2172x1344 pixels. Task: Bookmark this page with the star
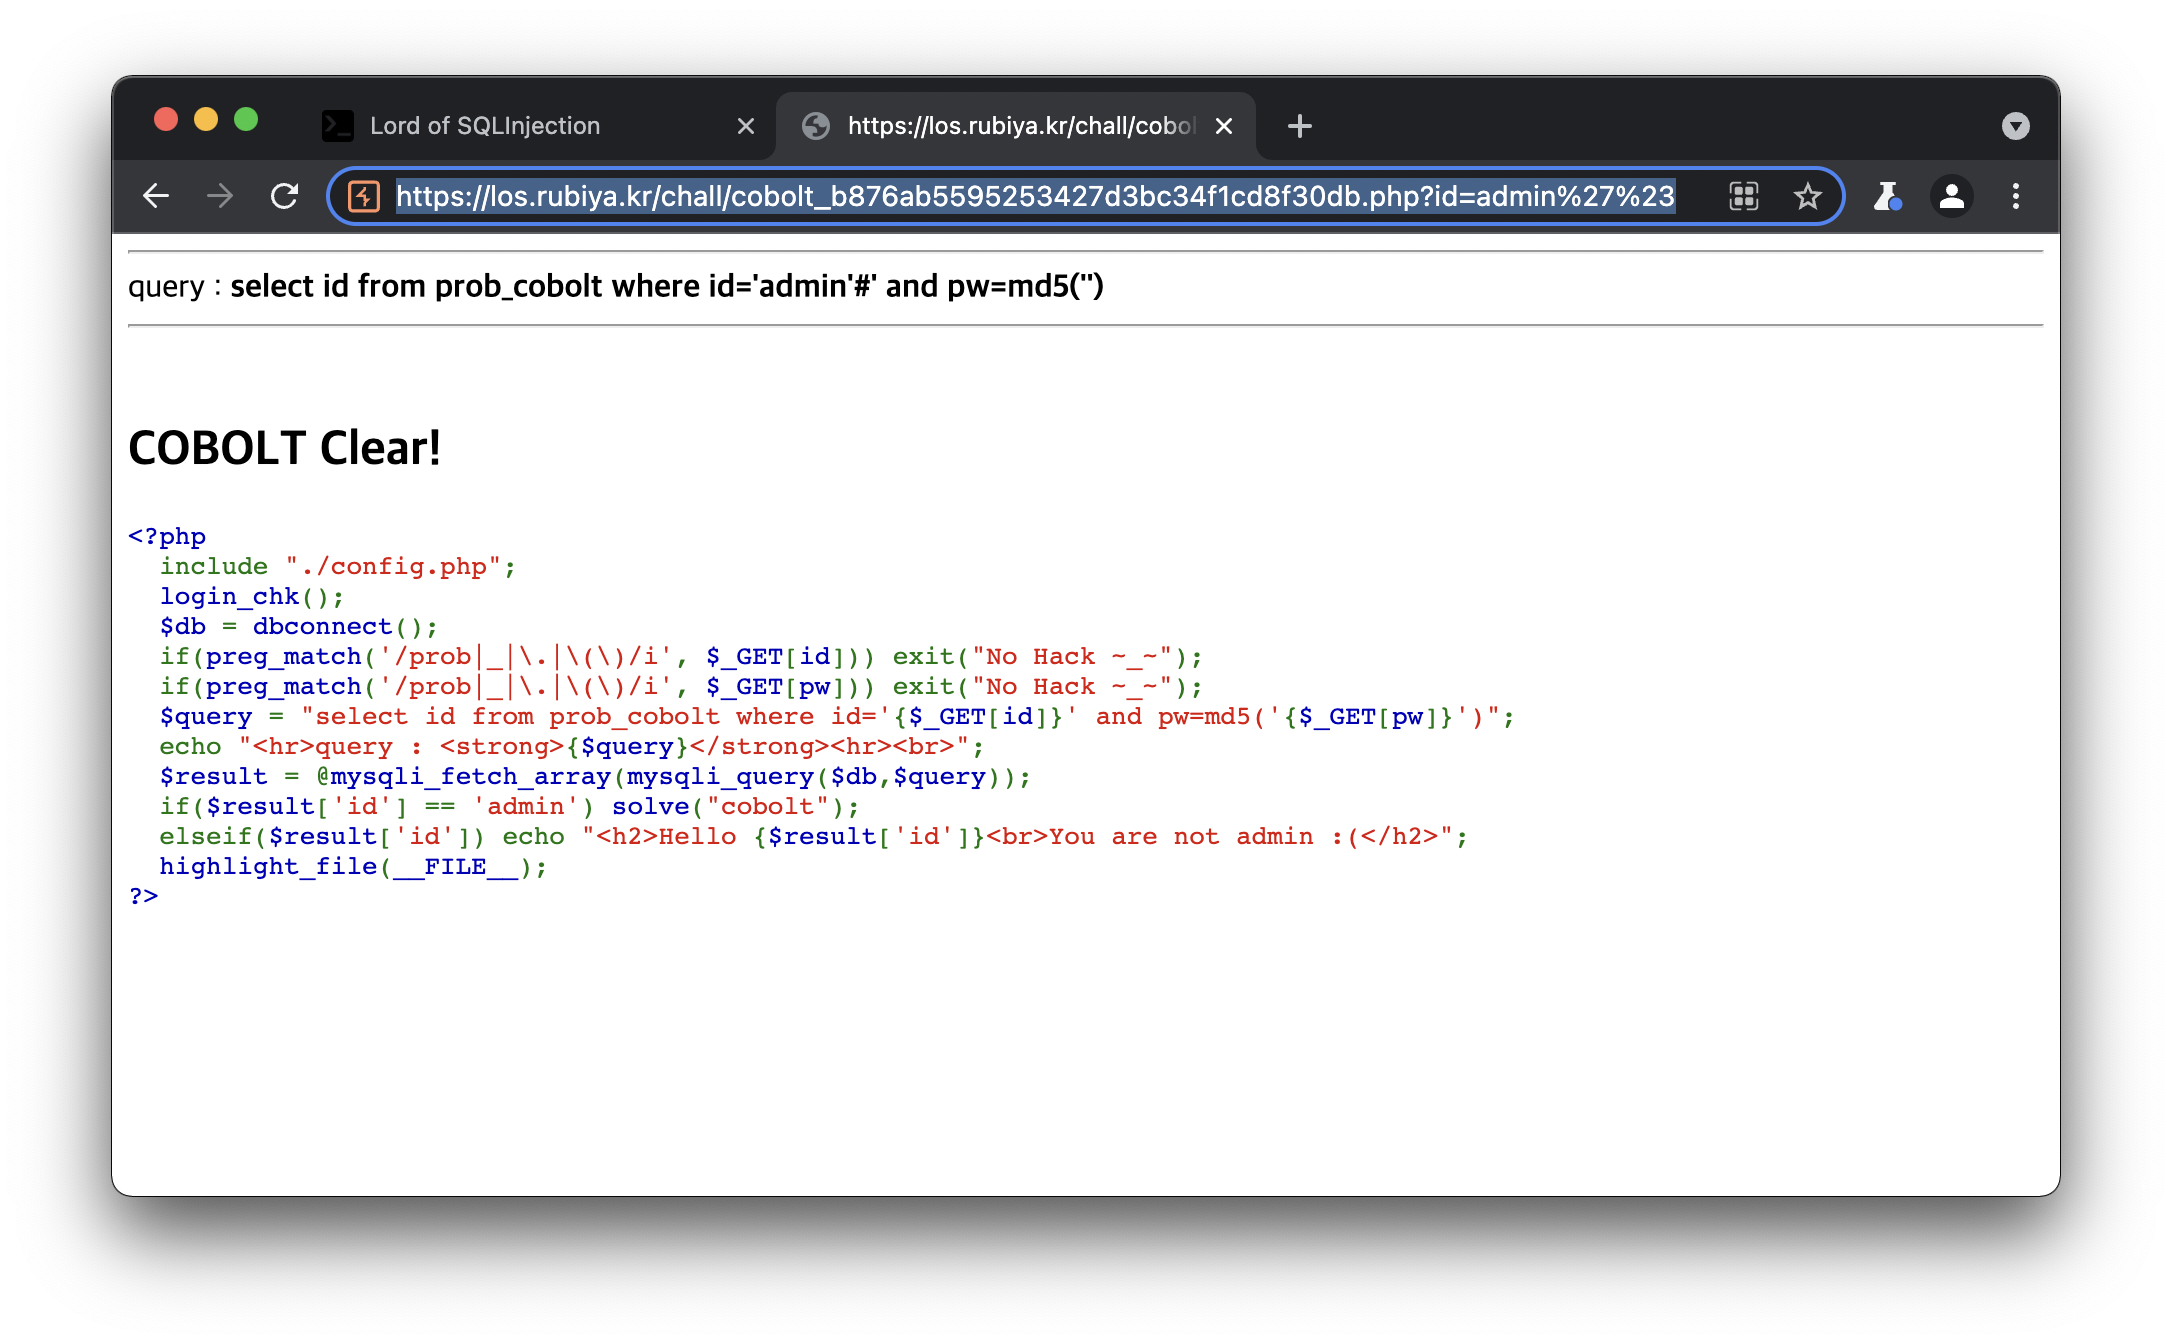[1807, 196]
